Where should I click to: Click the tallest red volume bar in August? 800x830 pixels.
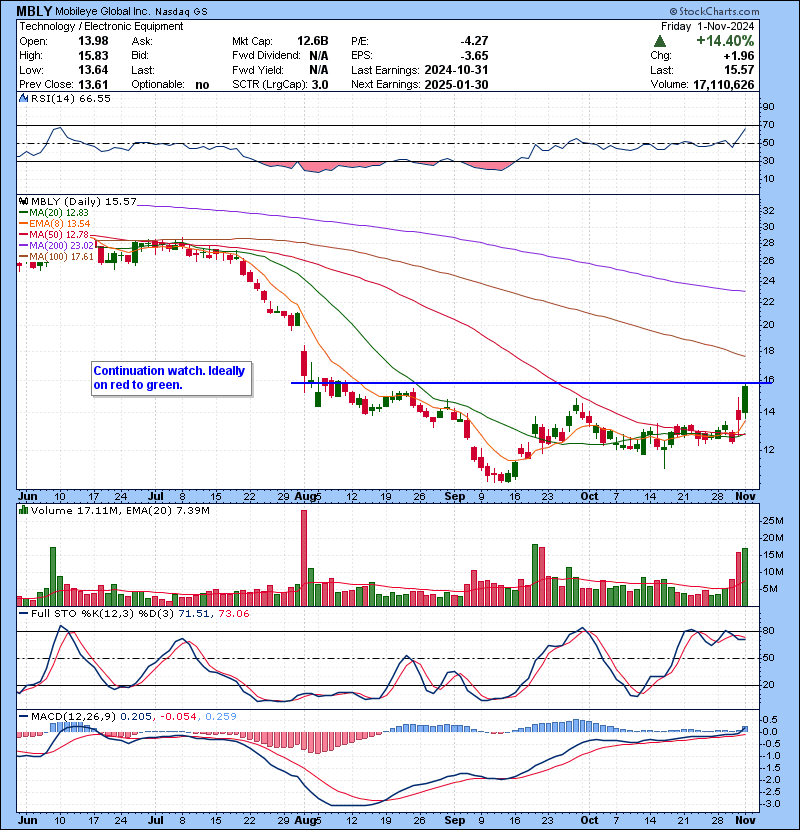(x=304, y=558)
